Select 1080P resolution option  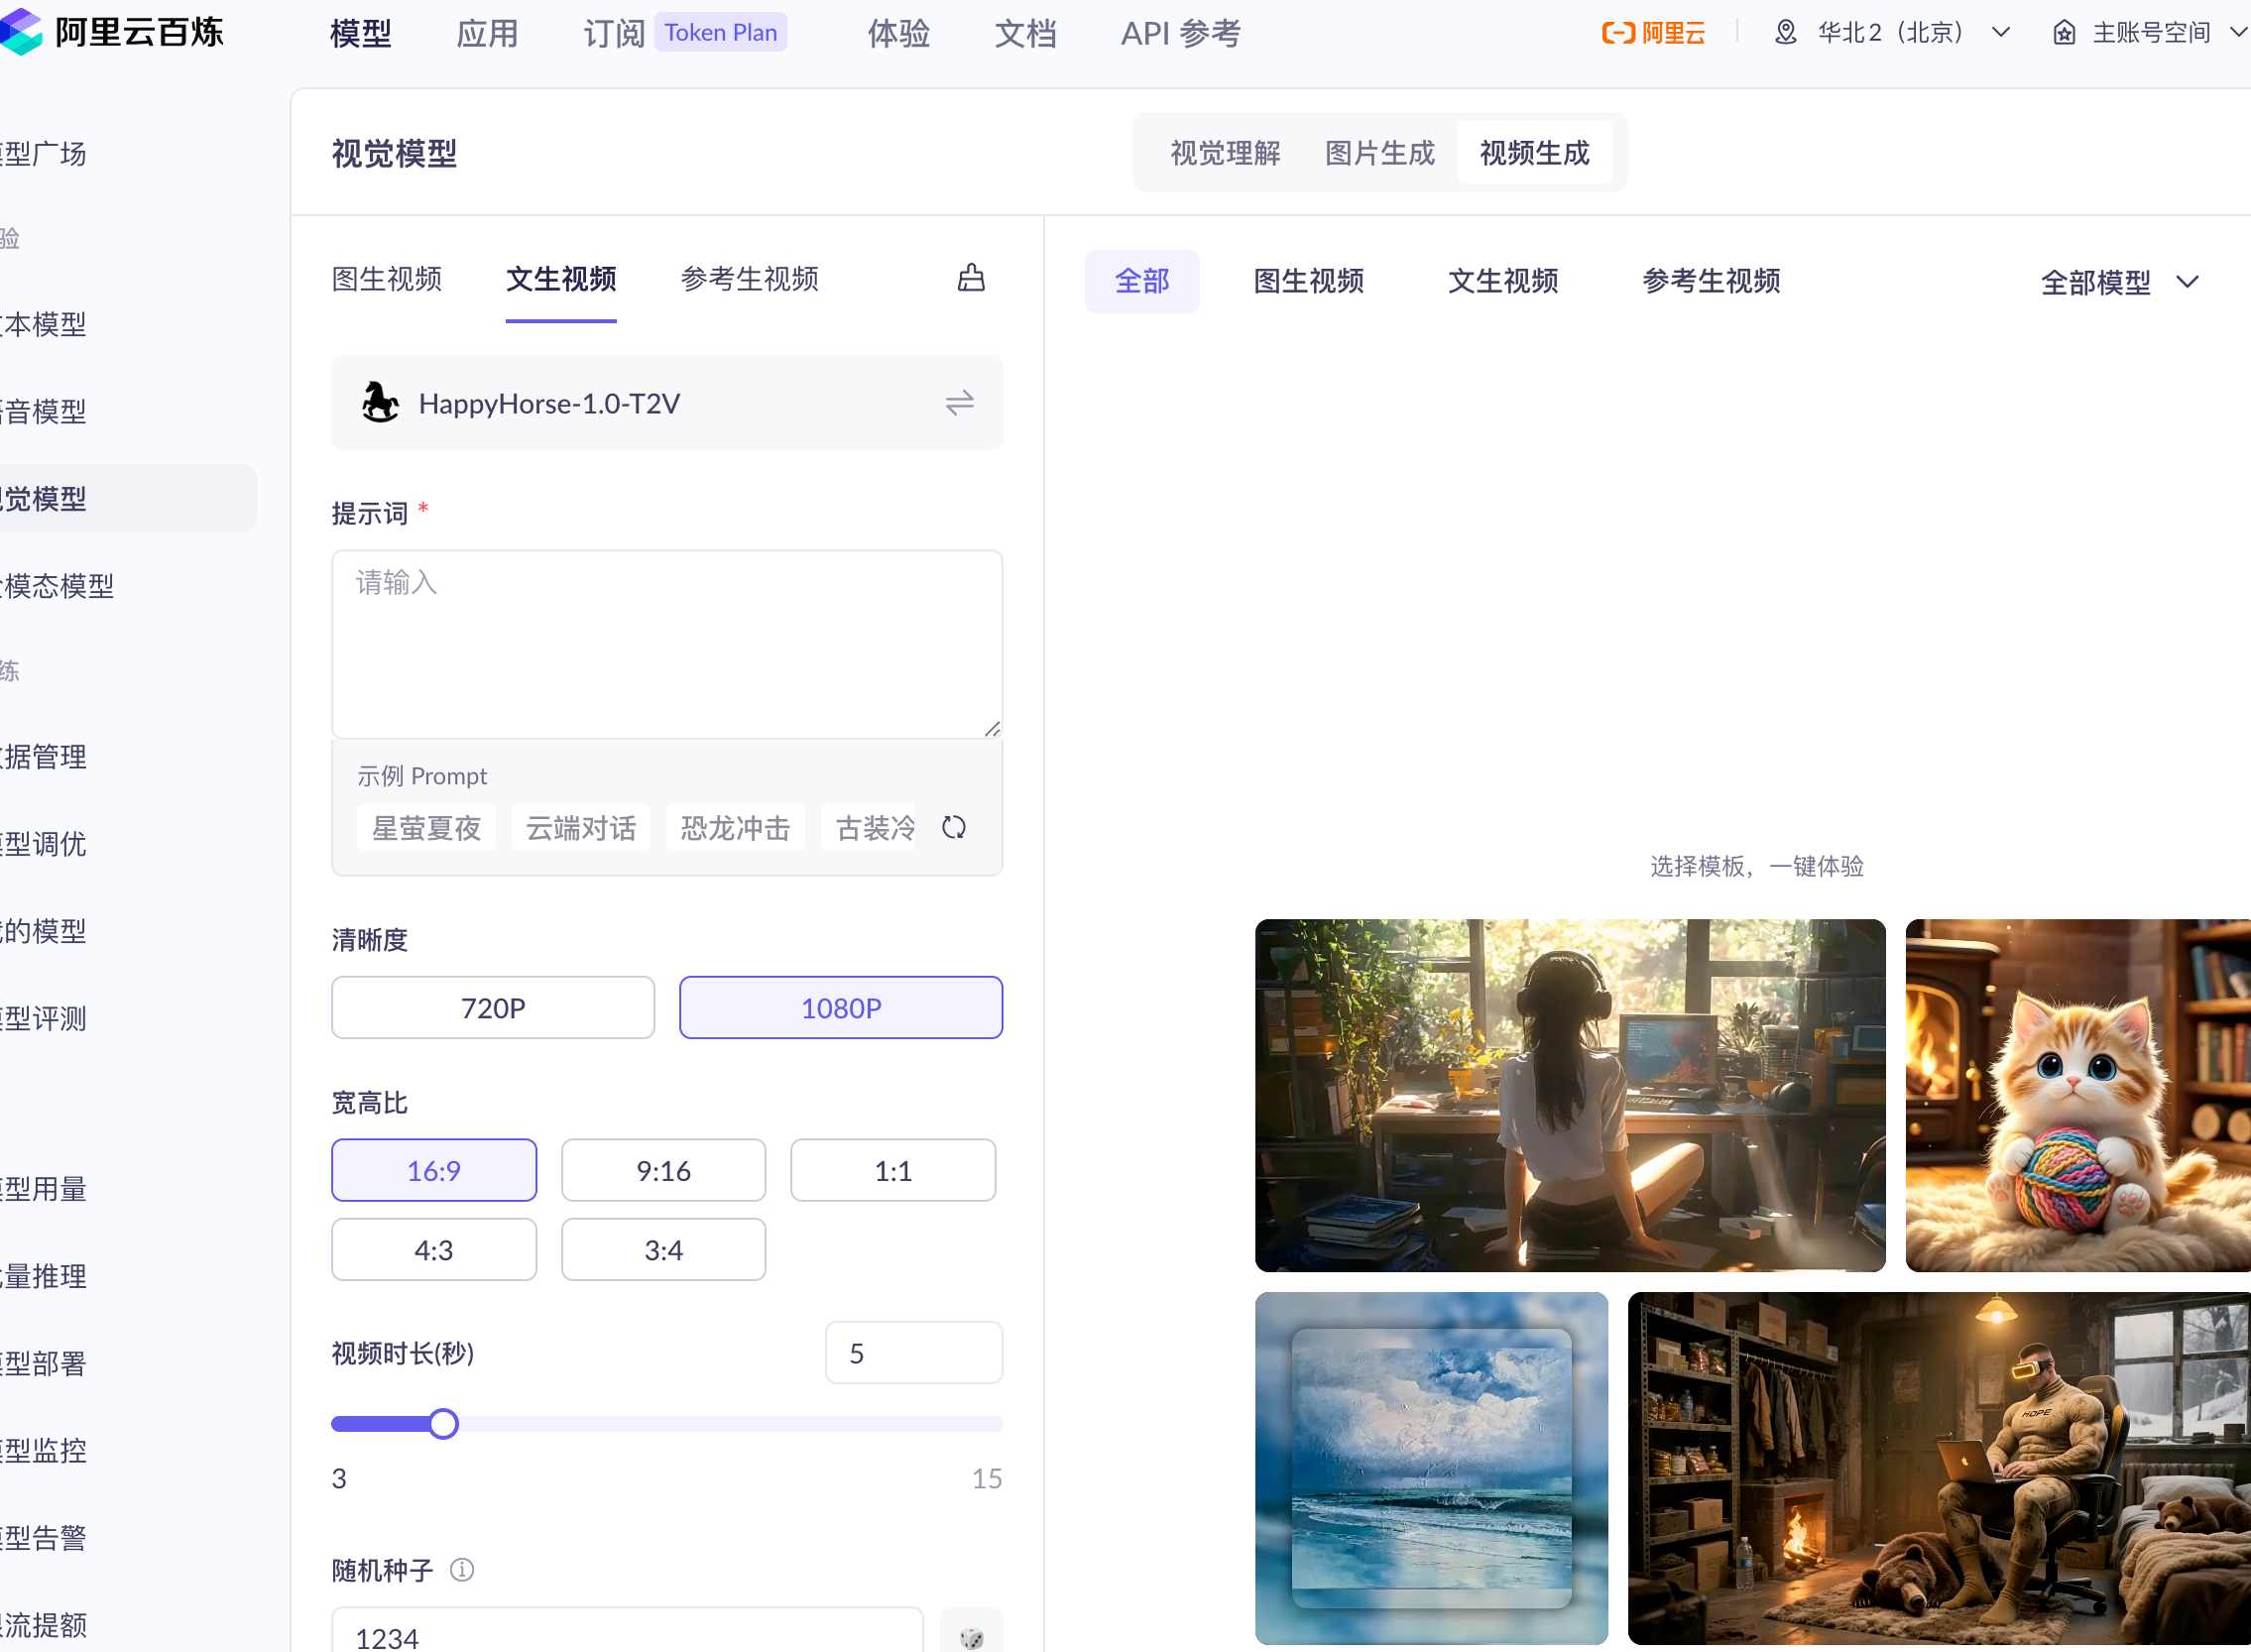pos(841,1008)
